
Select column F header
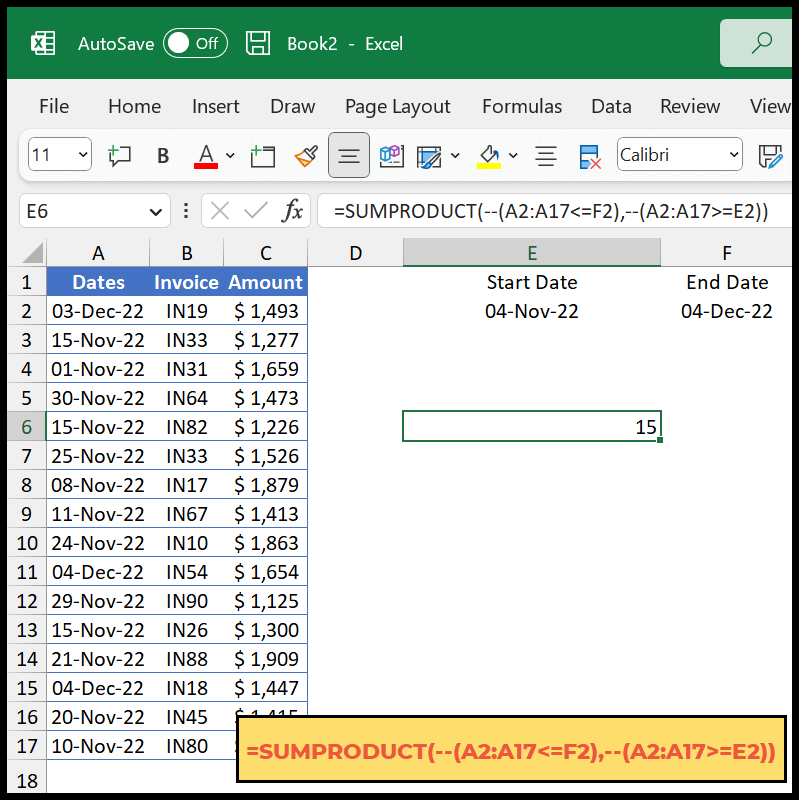727,253
